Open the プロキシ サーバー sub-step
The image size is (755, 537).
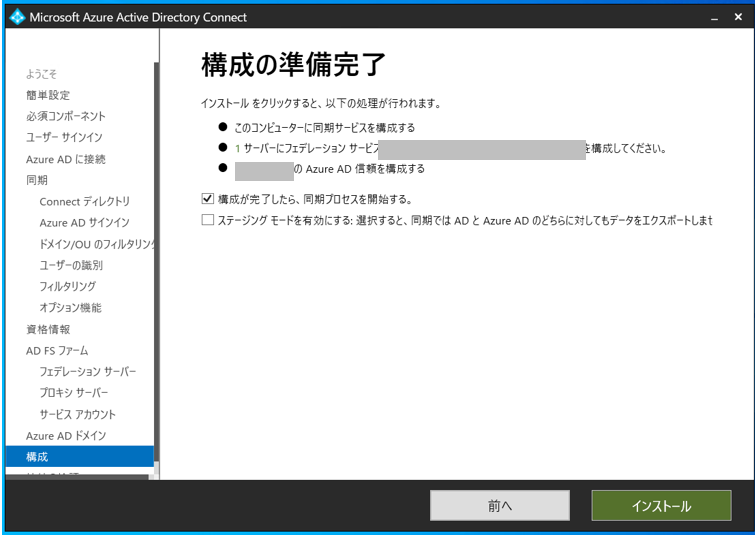click(74, 393)
